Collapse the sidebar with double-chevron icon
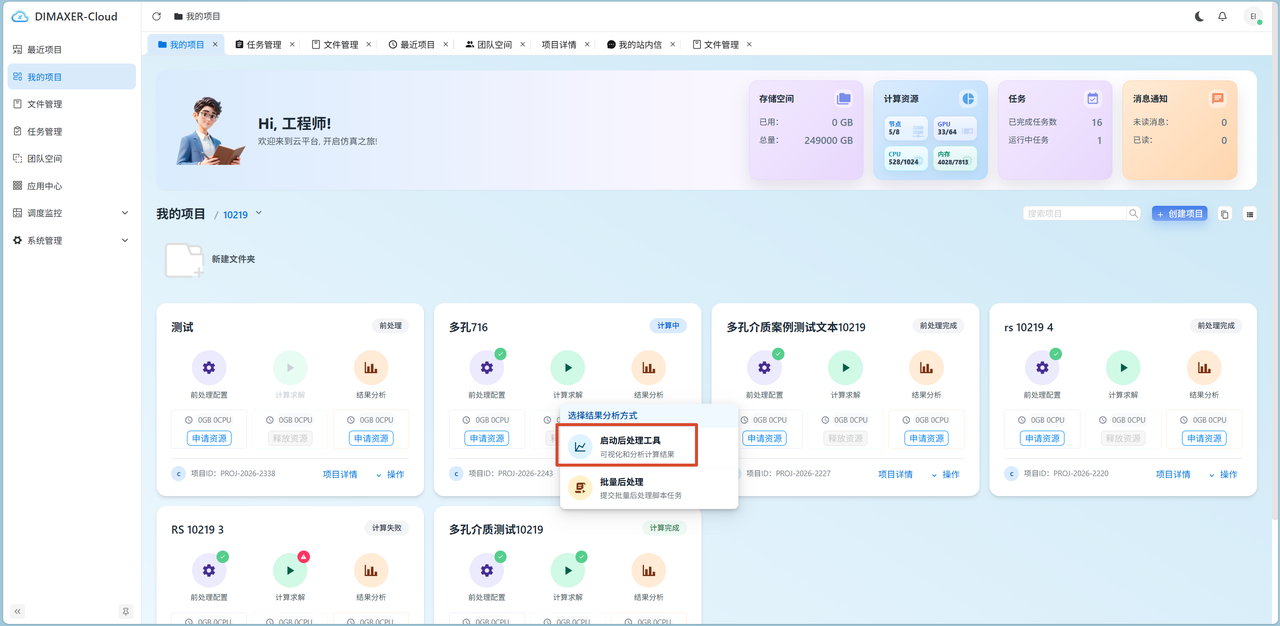 (x=18, y=611)
